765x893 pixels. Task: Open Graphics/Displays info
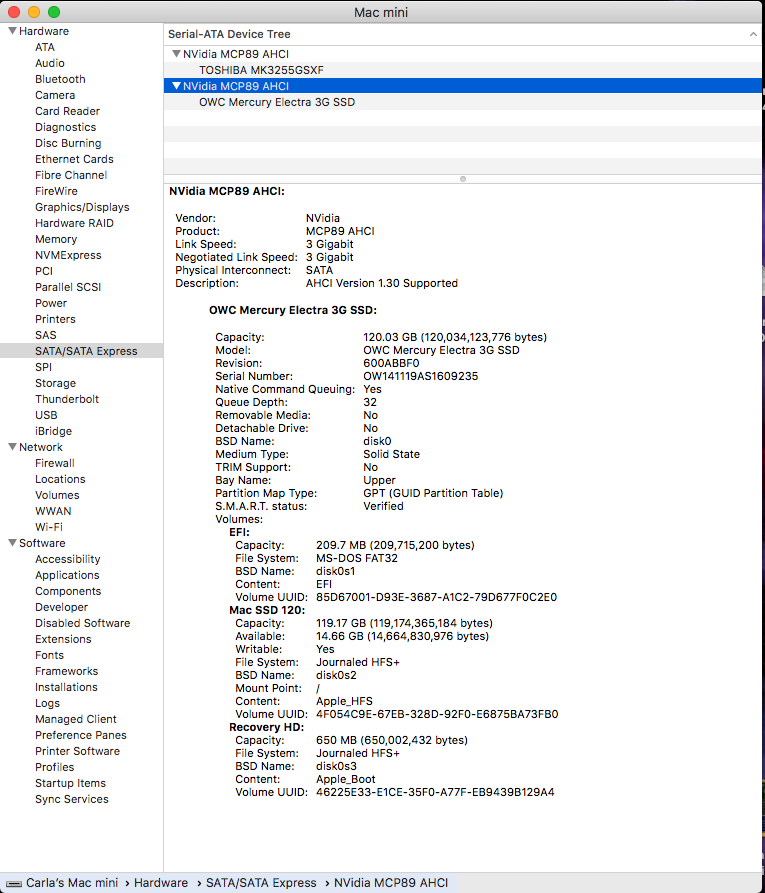pyautogui.click(x=82, y=207)
